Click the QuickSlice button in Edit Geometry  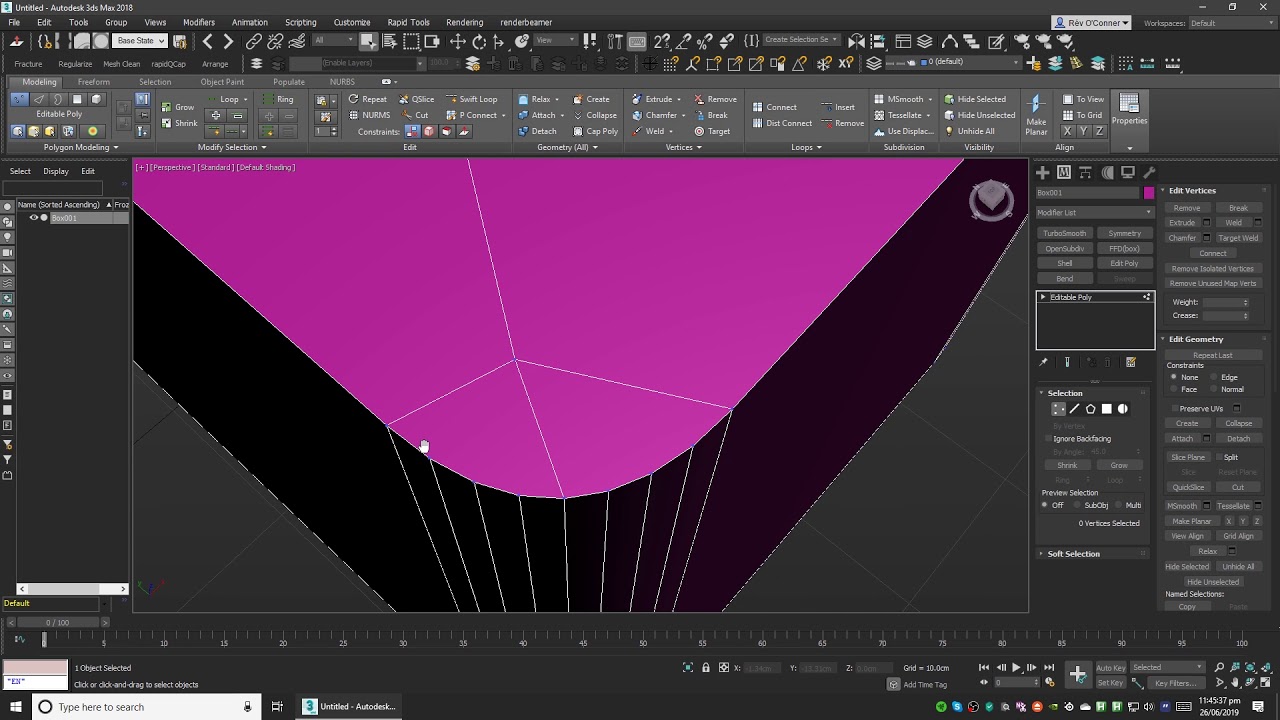click(x=1188, y=487)
